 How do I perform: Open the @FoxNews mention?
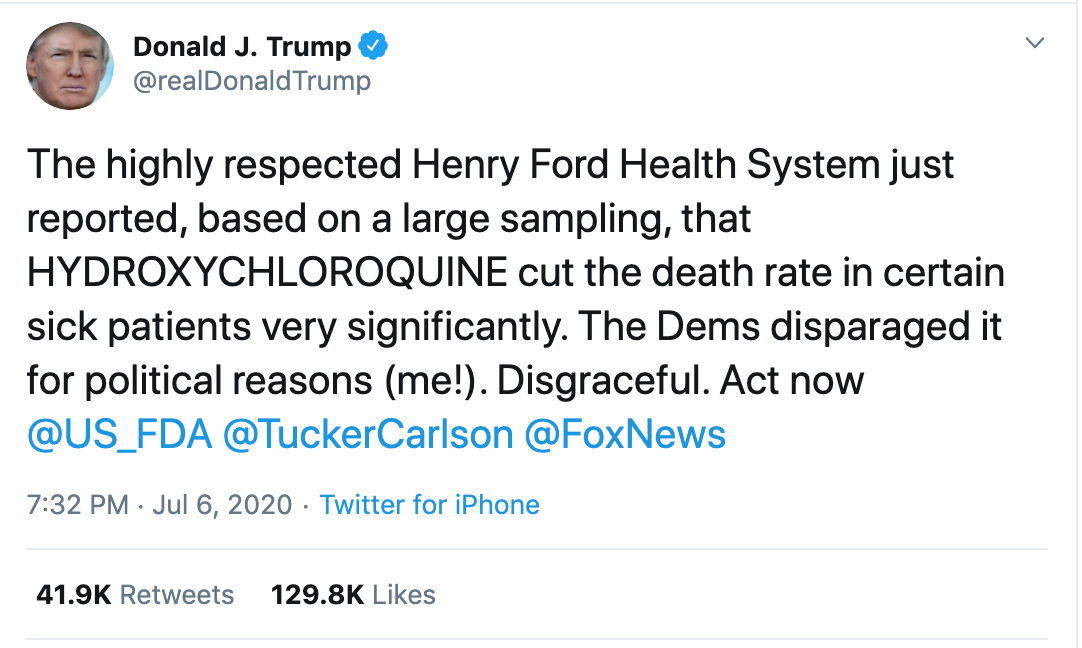(x=625, y=435)
